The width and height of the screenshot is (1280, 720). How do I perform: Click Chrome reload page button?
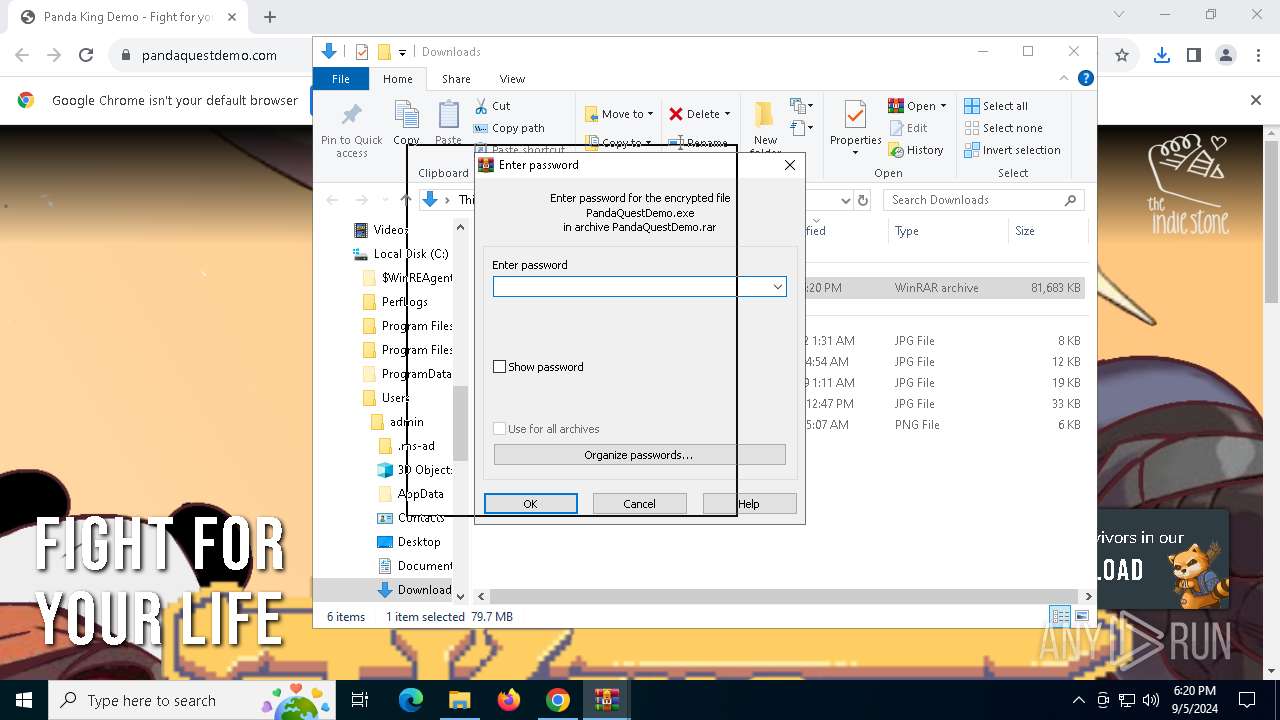click(86, 56)
